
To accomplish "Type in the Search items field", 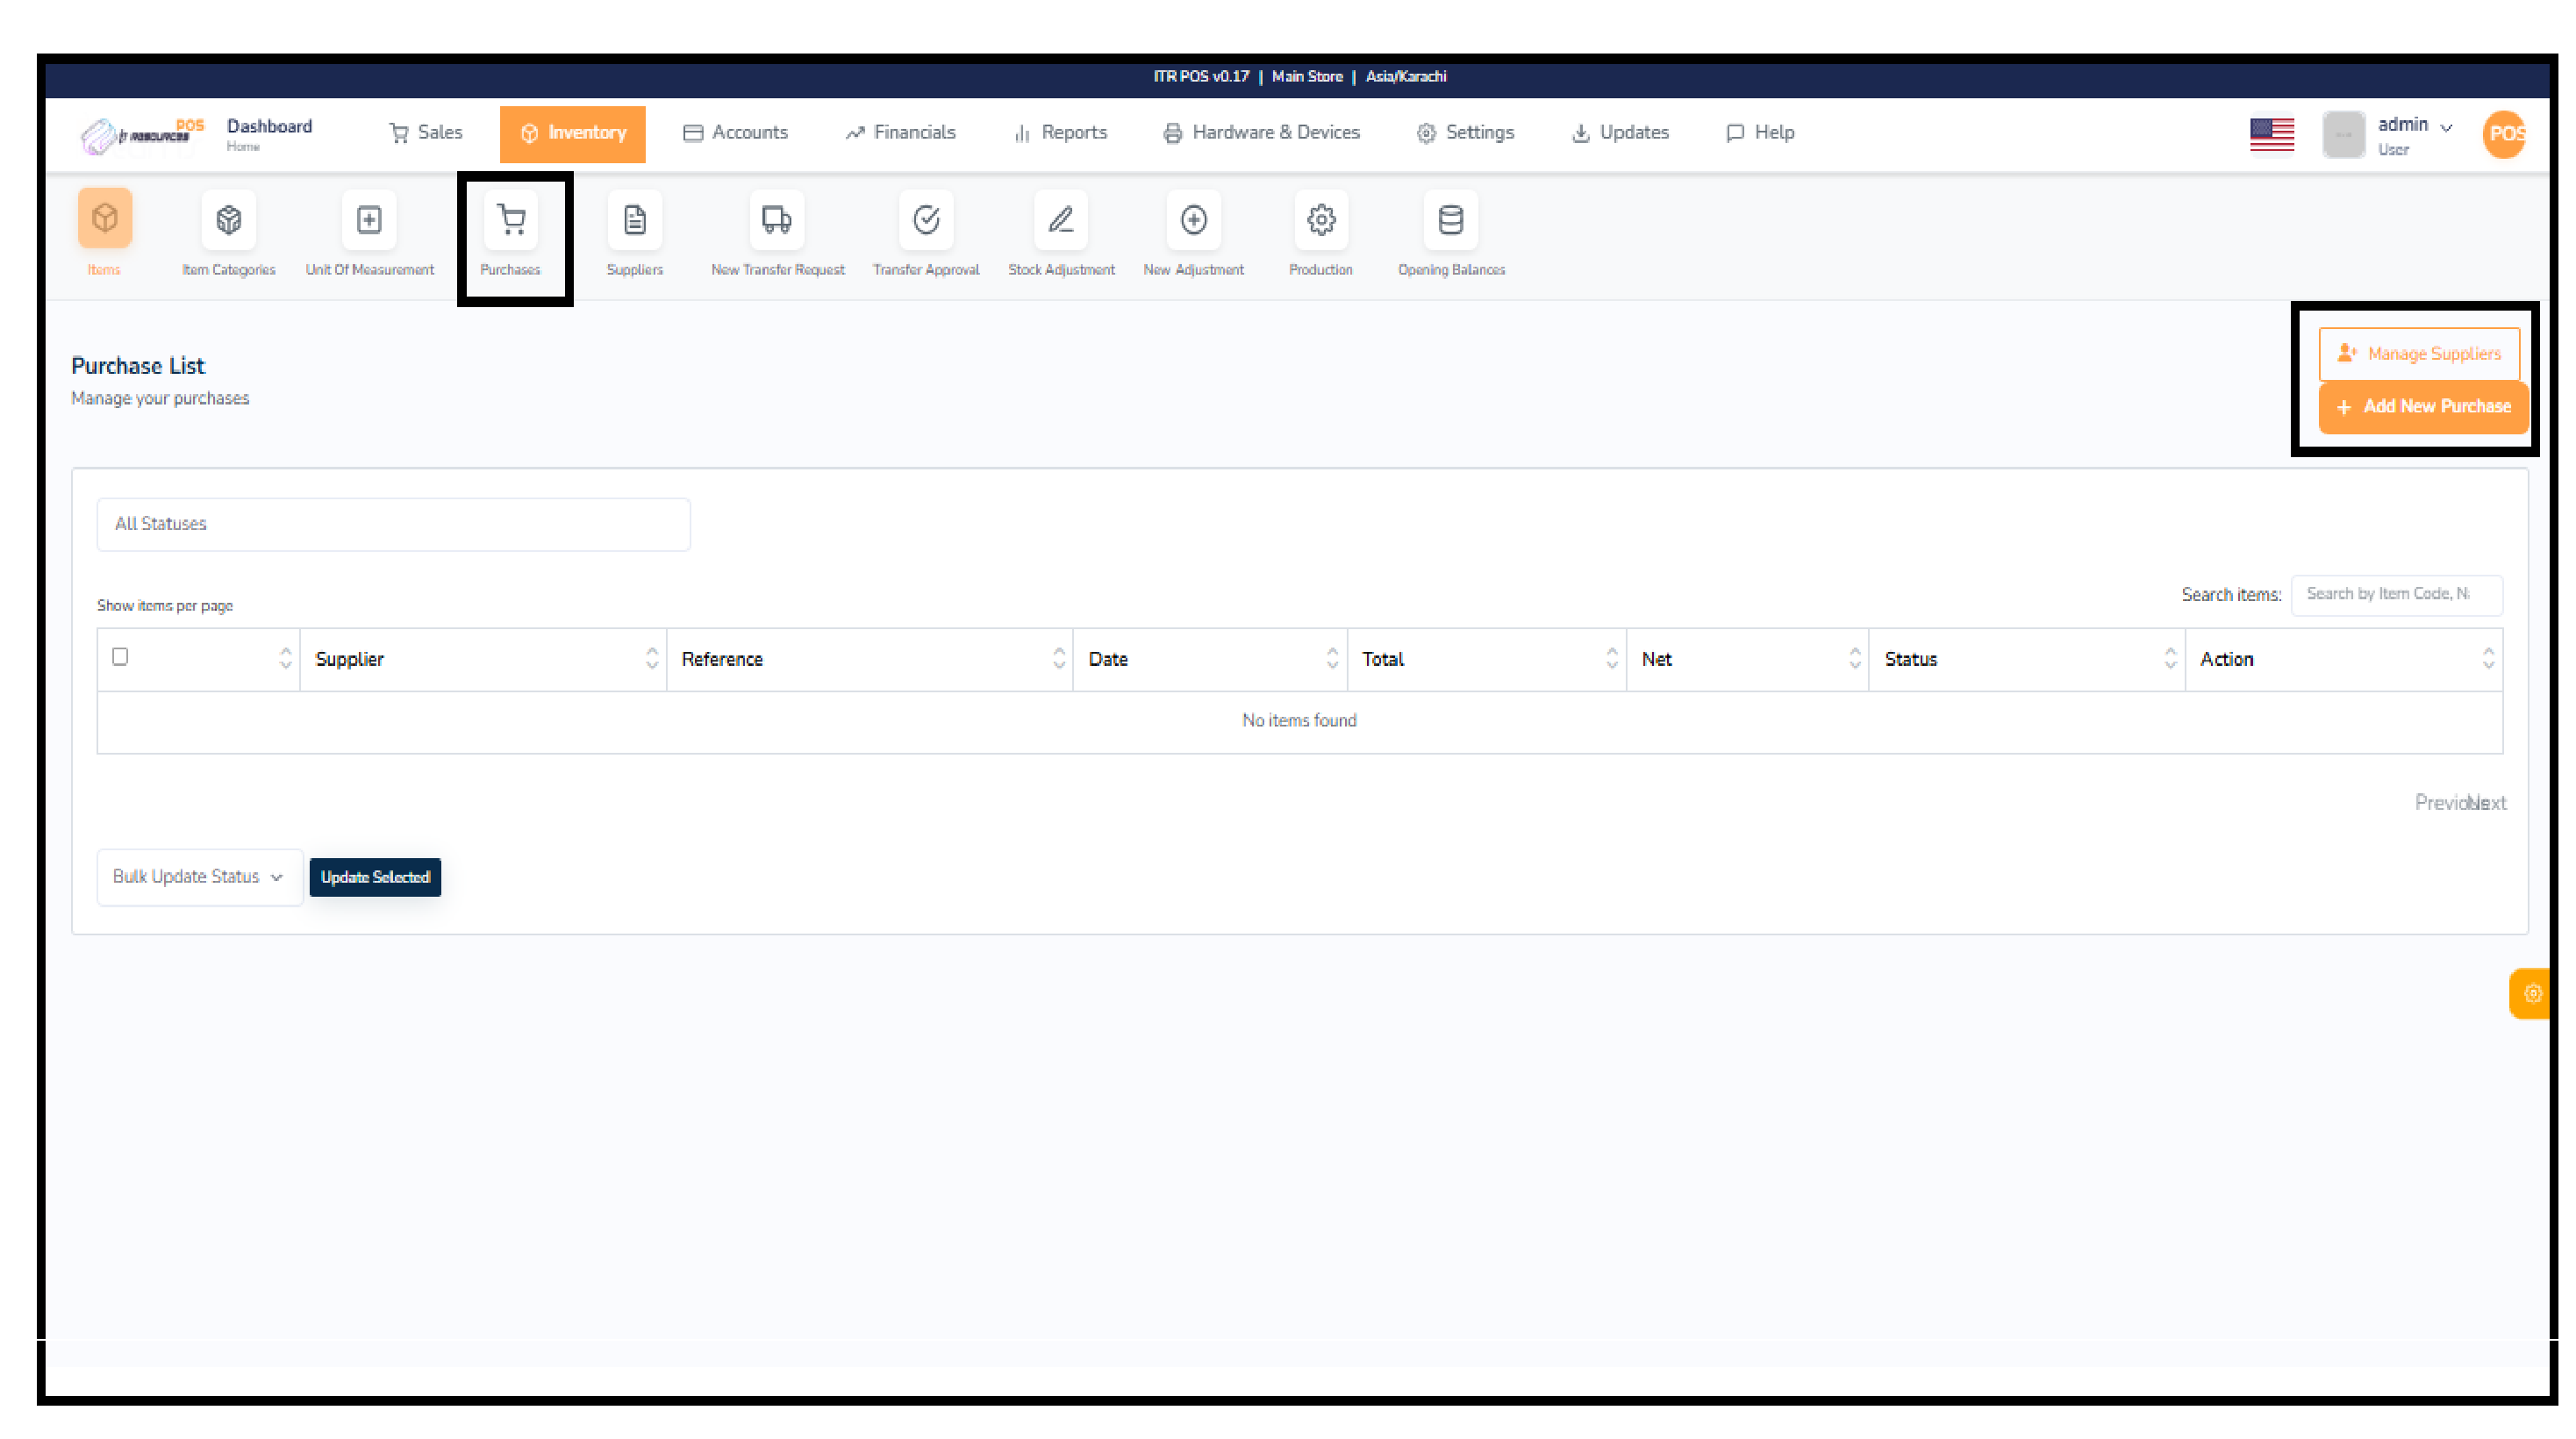I will point(2396,594).
